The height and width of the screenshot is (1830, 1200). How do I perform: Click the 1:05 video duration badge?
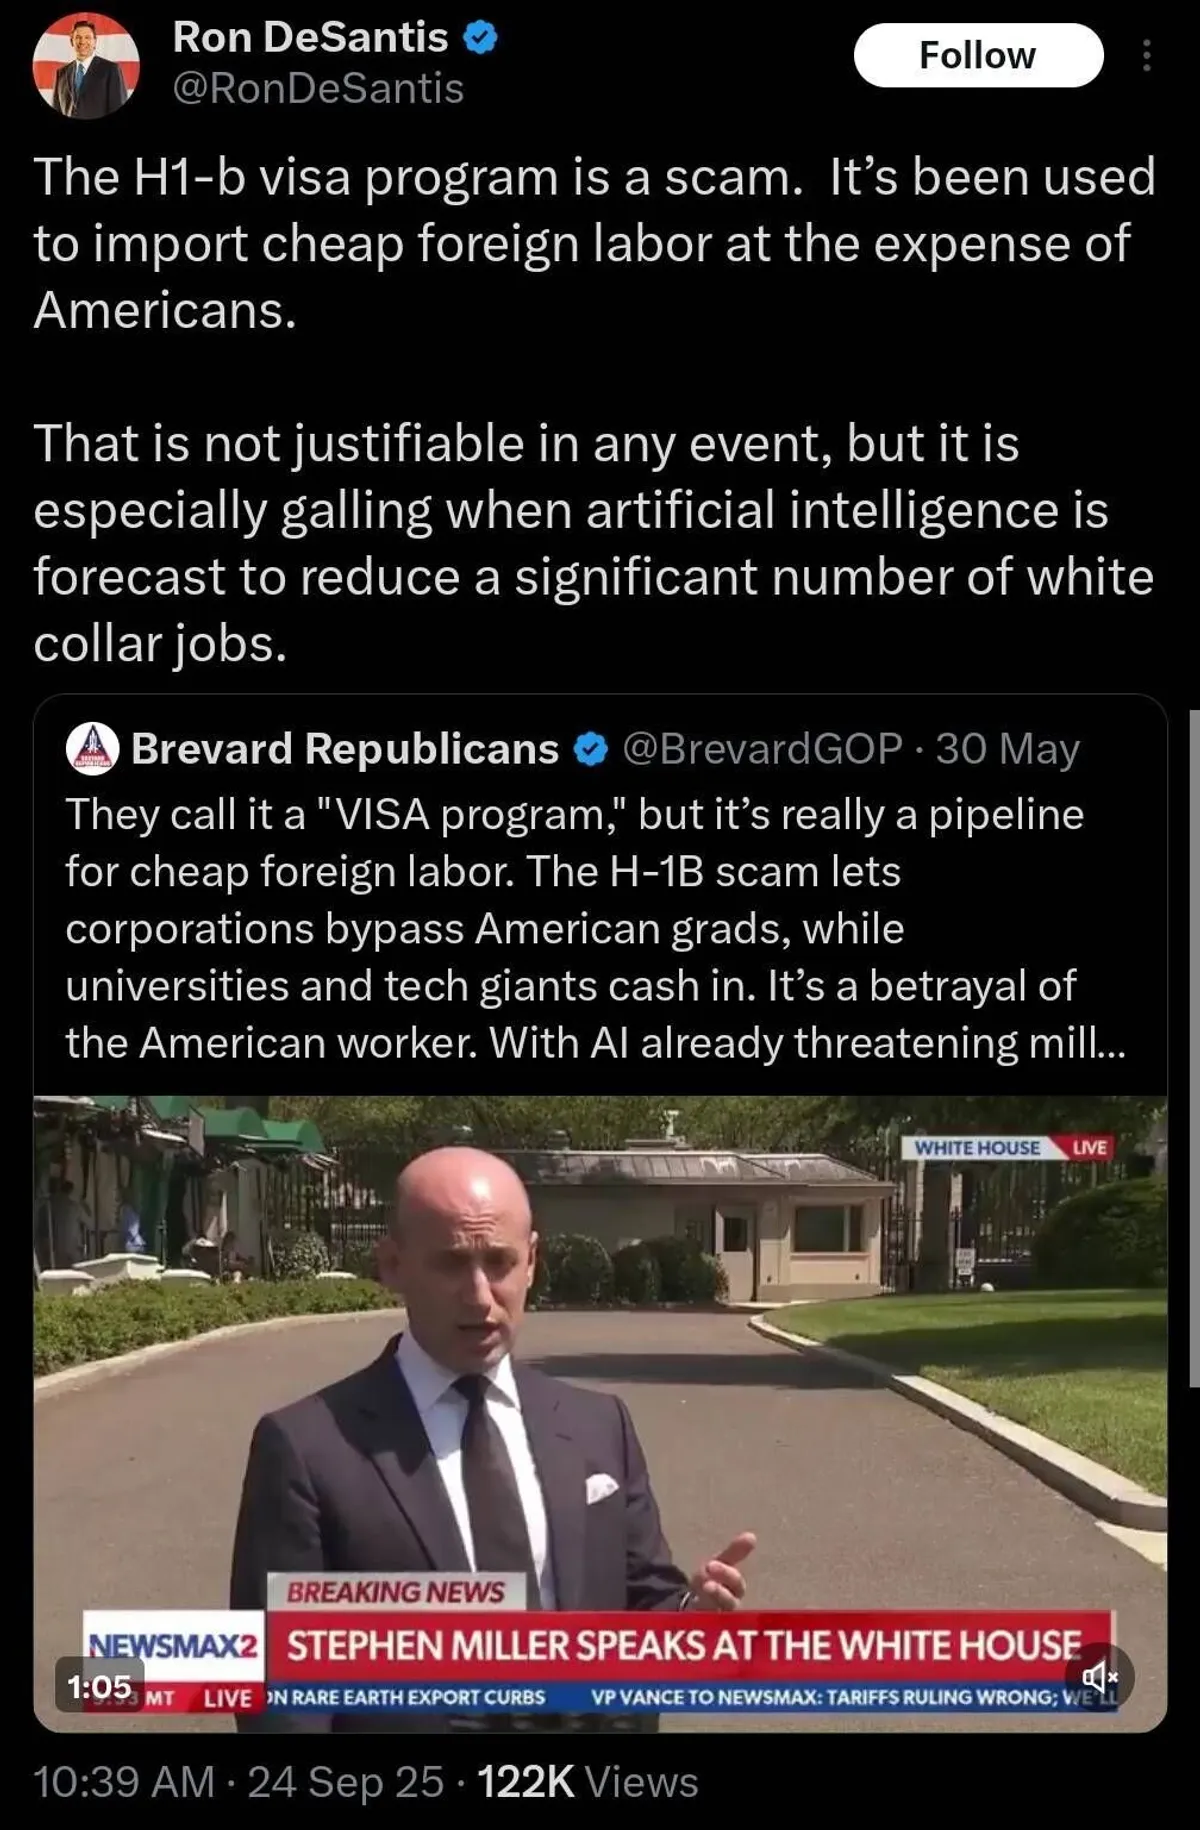(x=99, y=1687)
